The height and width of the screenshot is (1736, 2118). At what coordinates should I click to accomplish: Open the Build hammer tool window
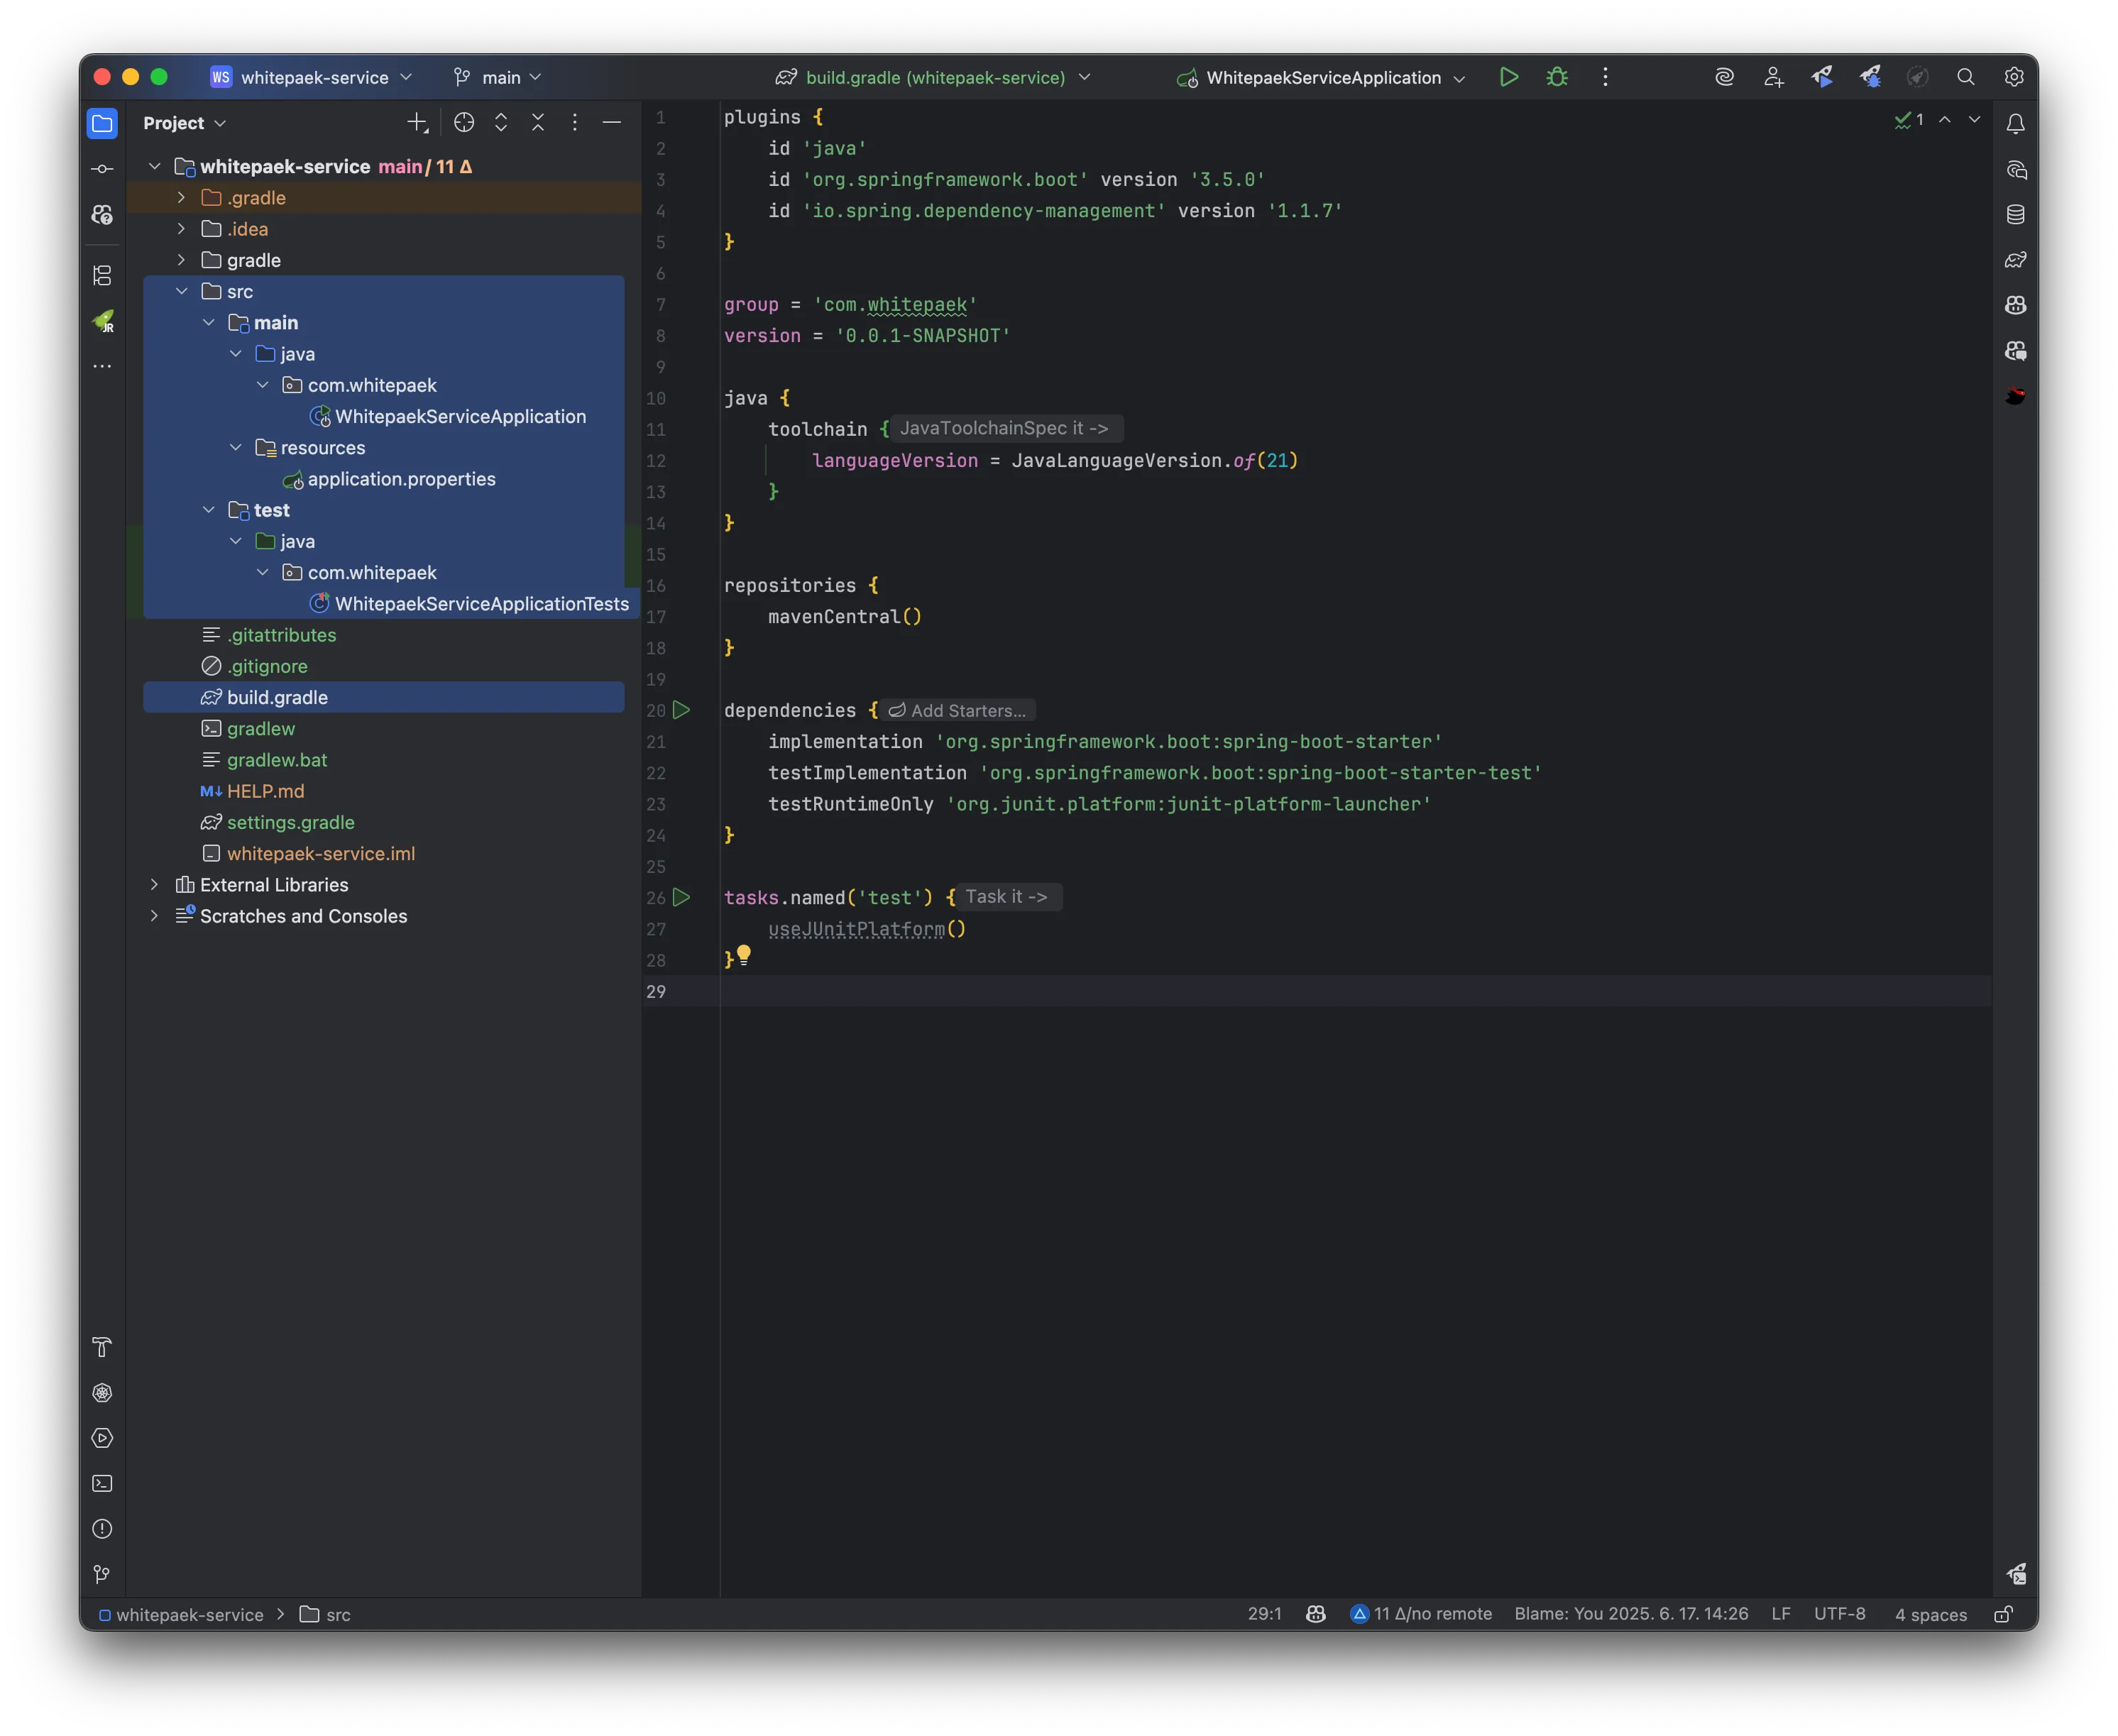click(102, 1347)
